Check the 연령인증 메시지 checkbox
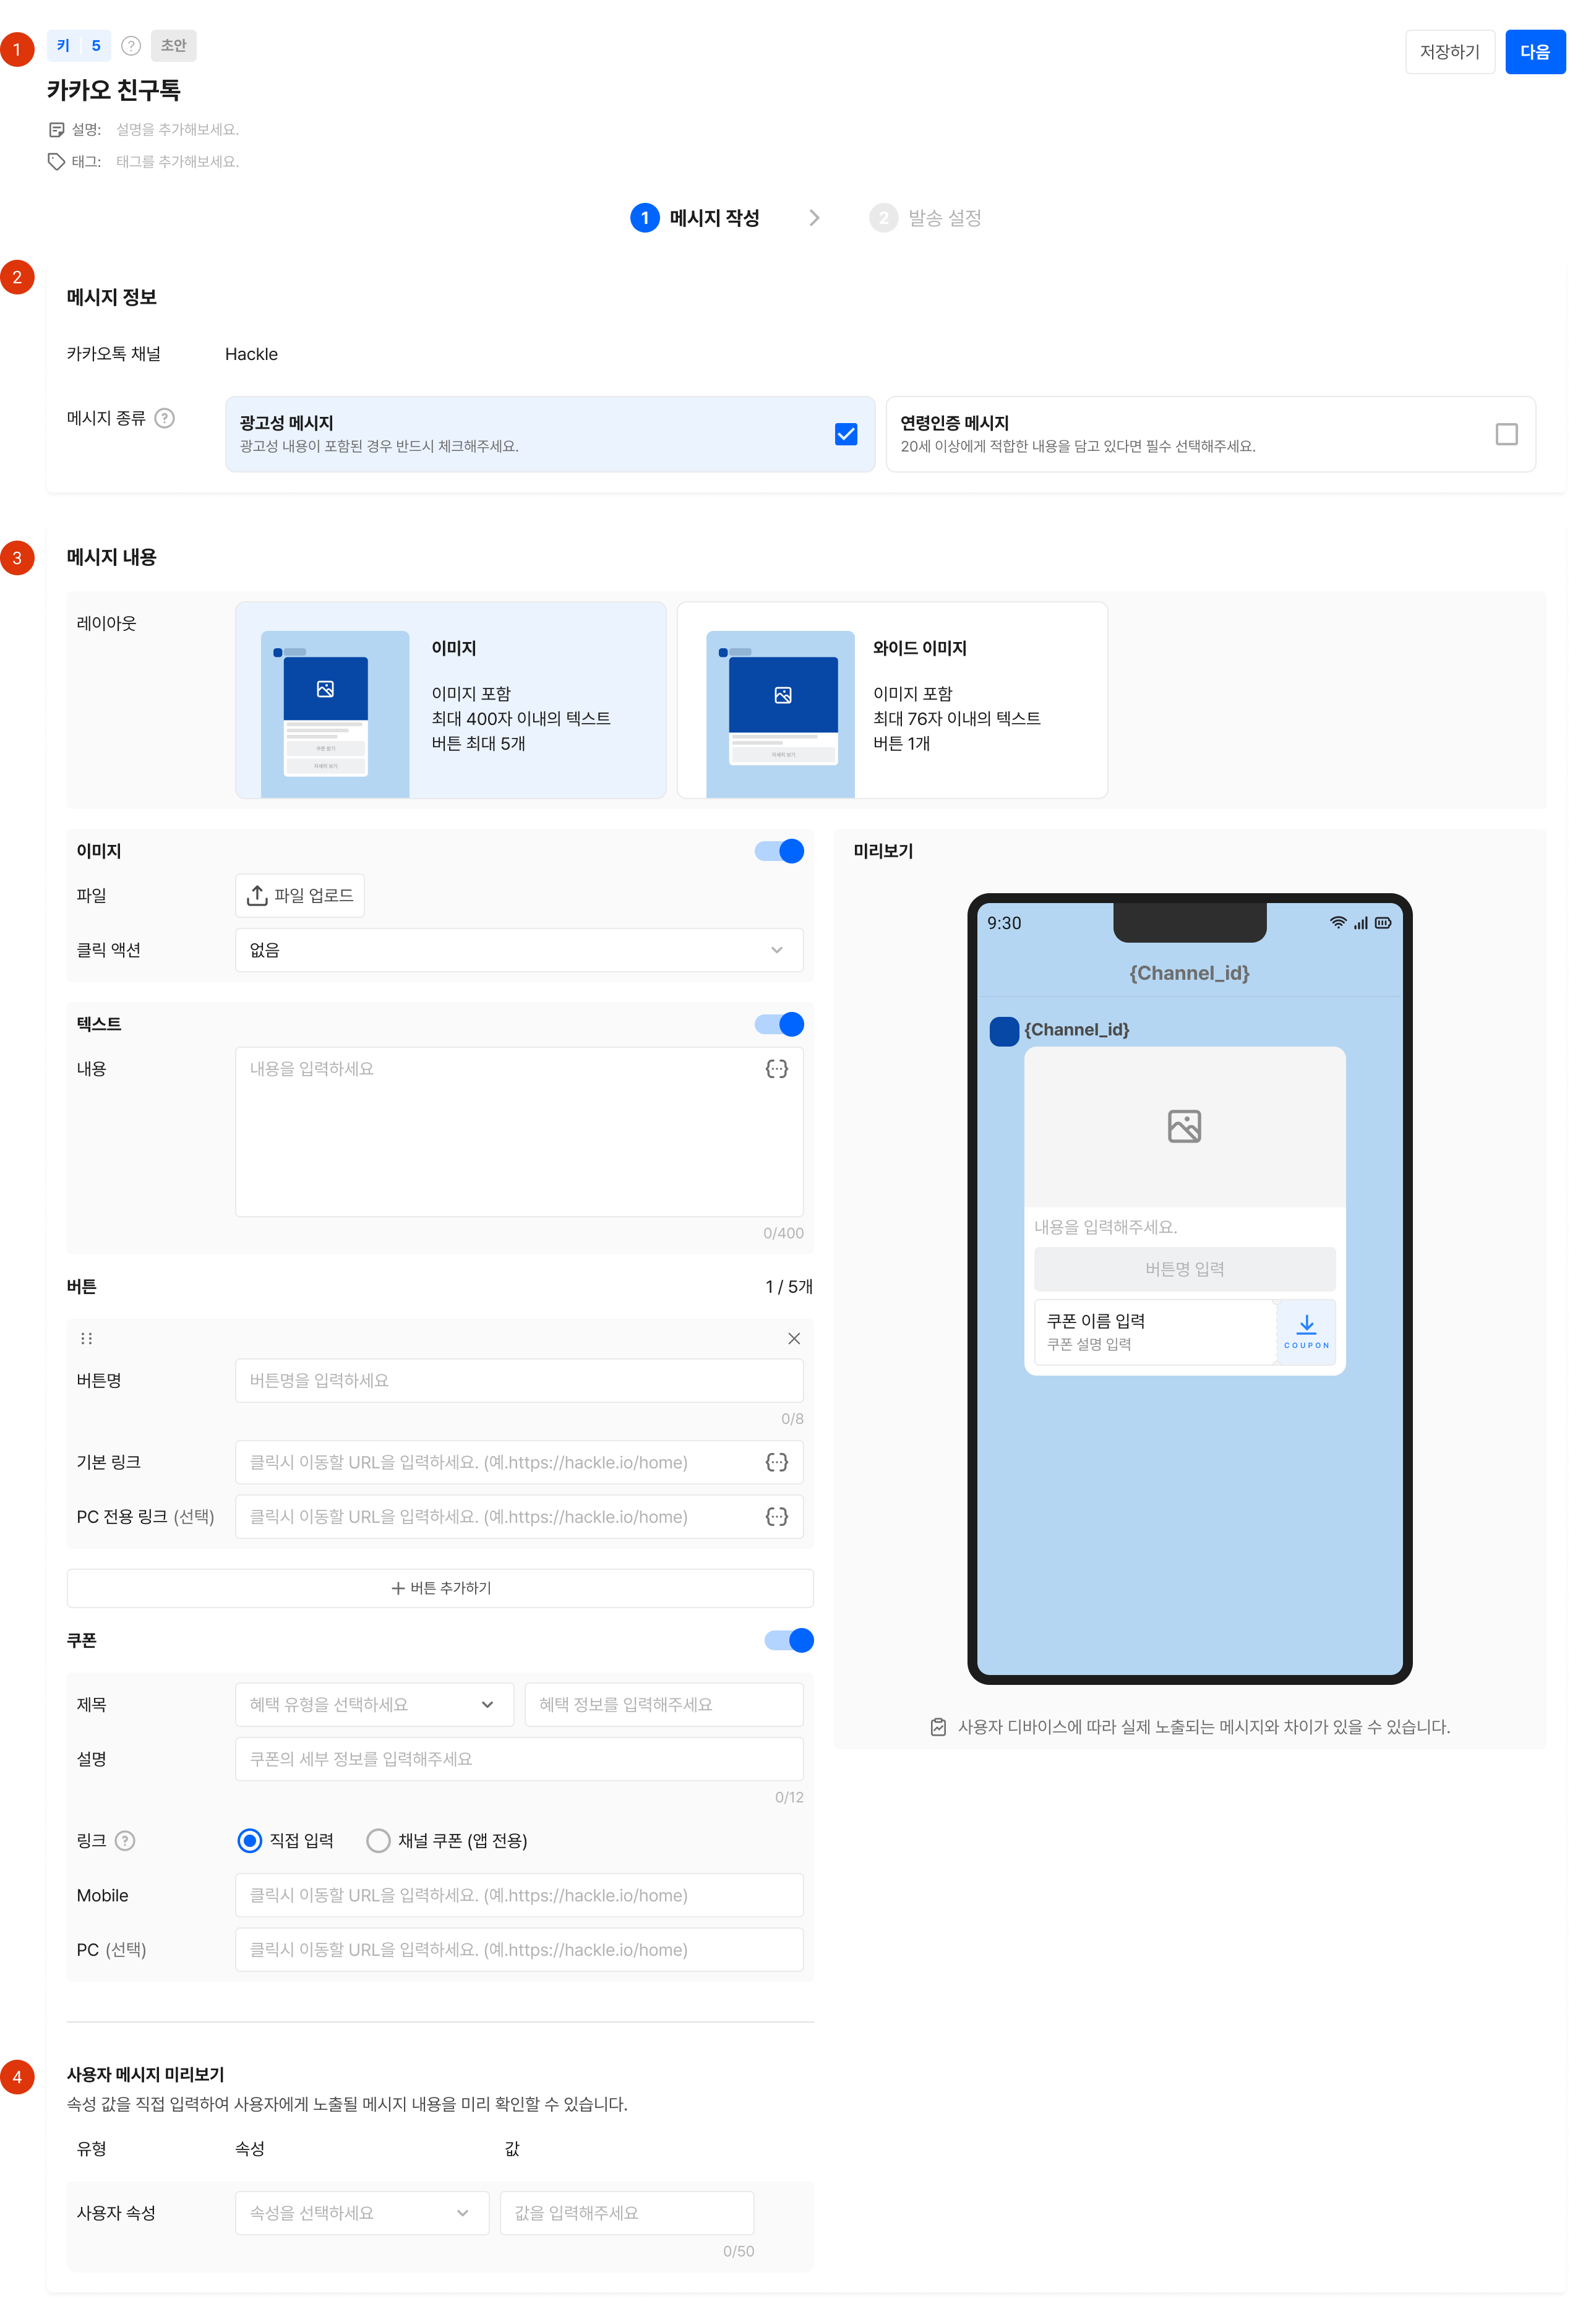1596x2322 pixels. (x=1506, y=434)
